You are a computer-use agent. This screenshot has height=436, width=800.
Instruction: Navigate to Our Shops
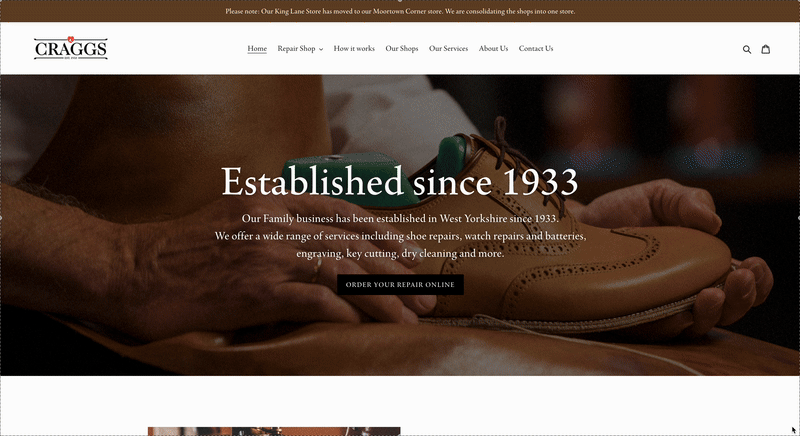(402, 48)
